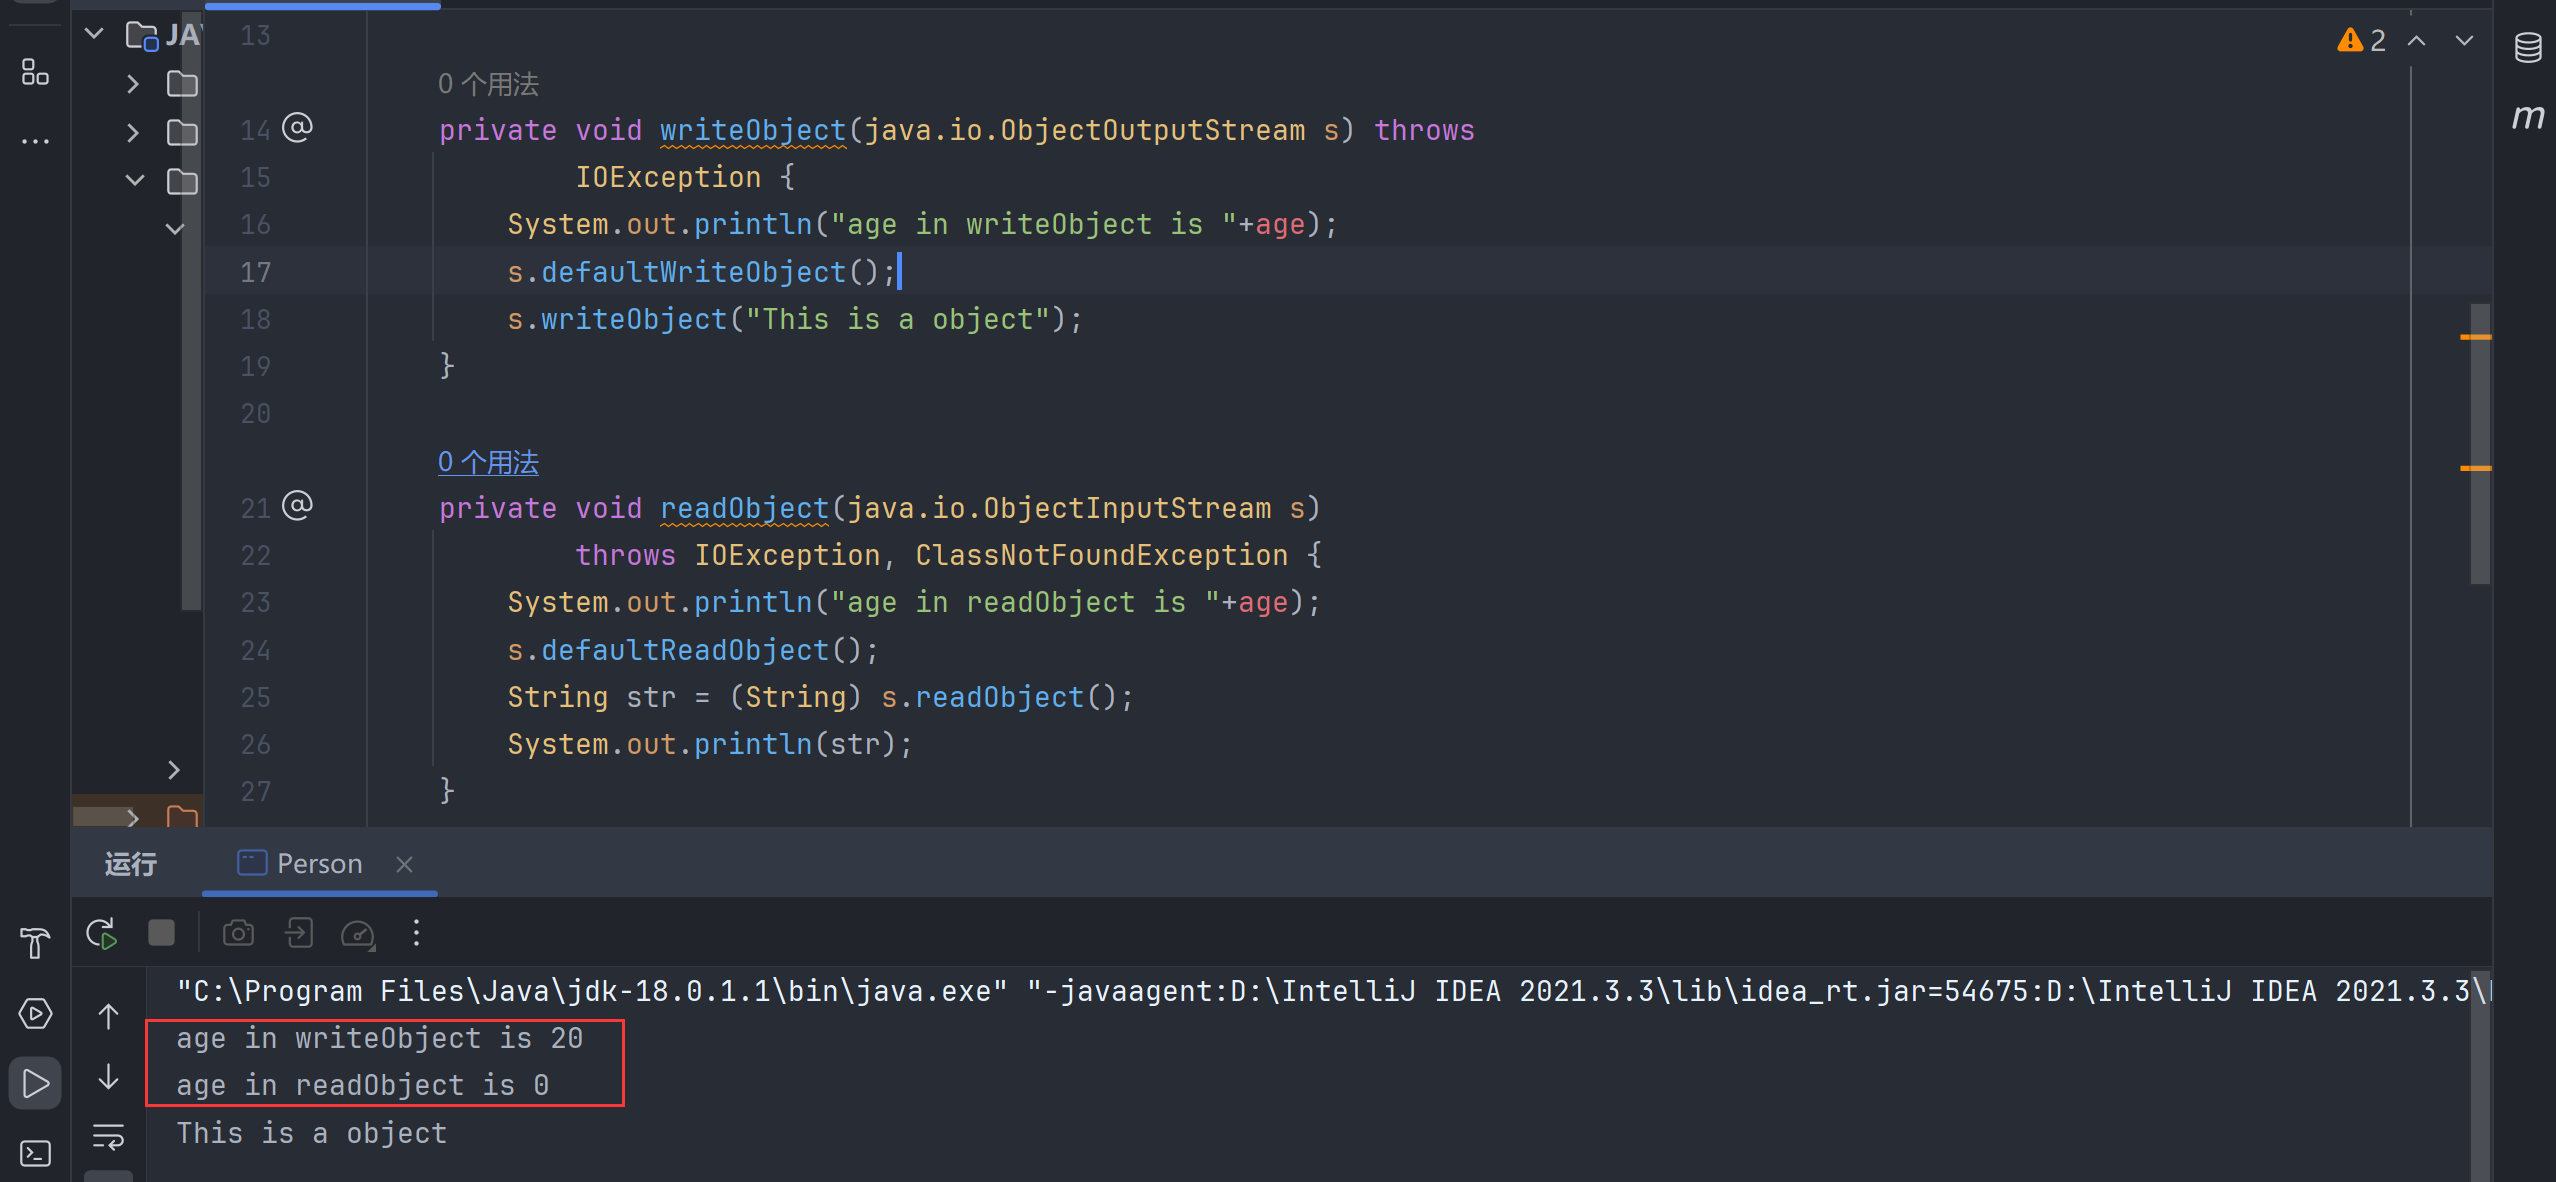Click line number 17 in gutter

click(x=255, y=272)
